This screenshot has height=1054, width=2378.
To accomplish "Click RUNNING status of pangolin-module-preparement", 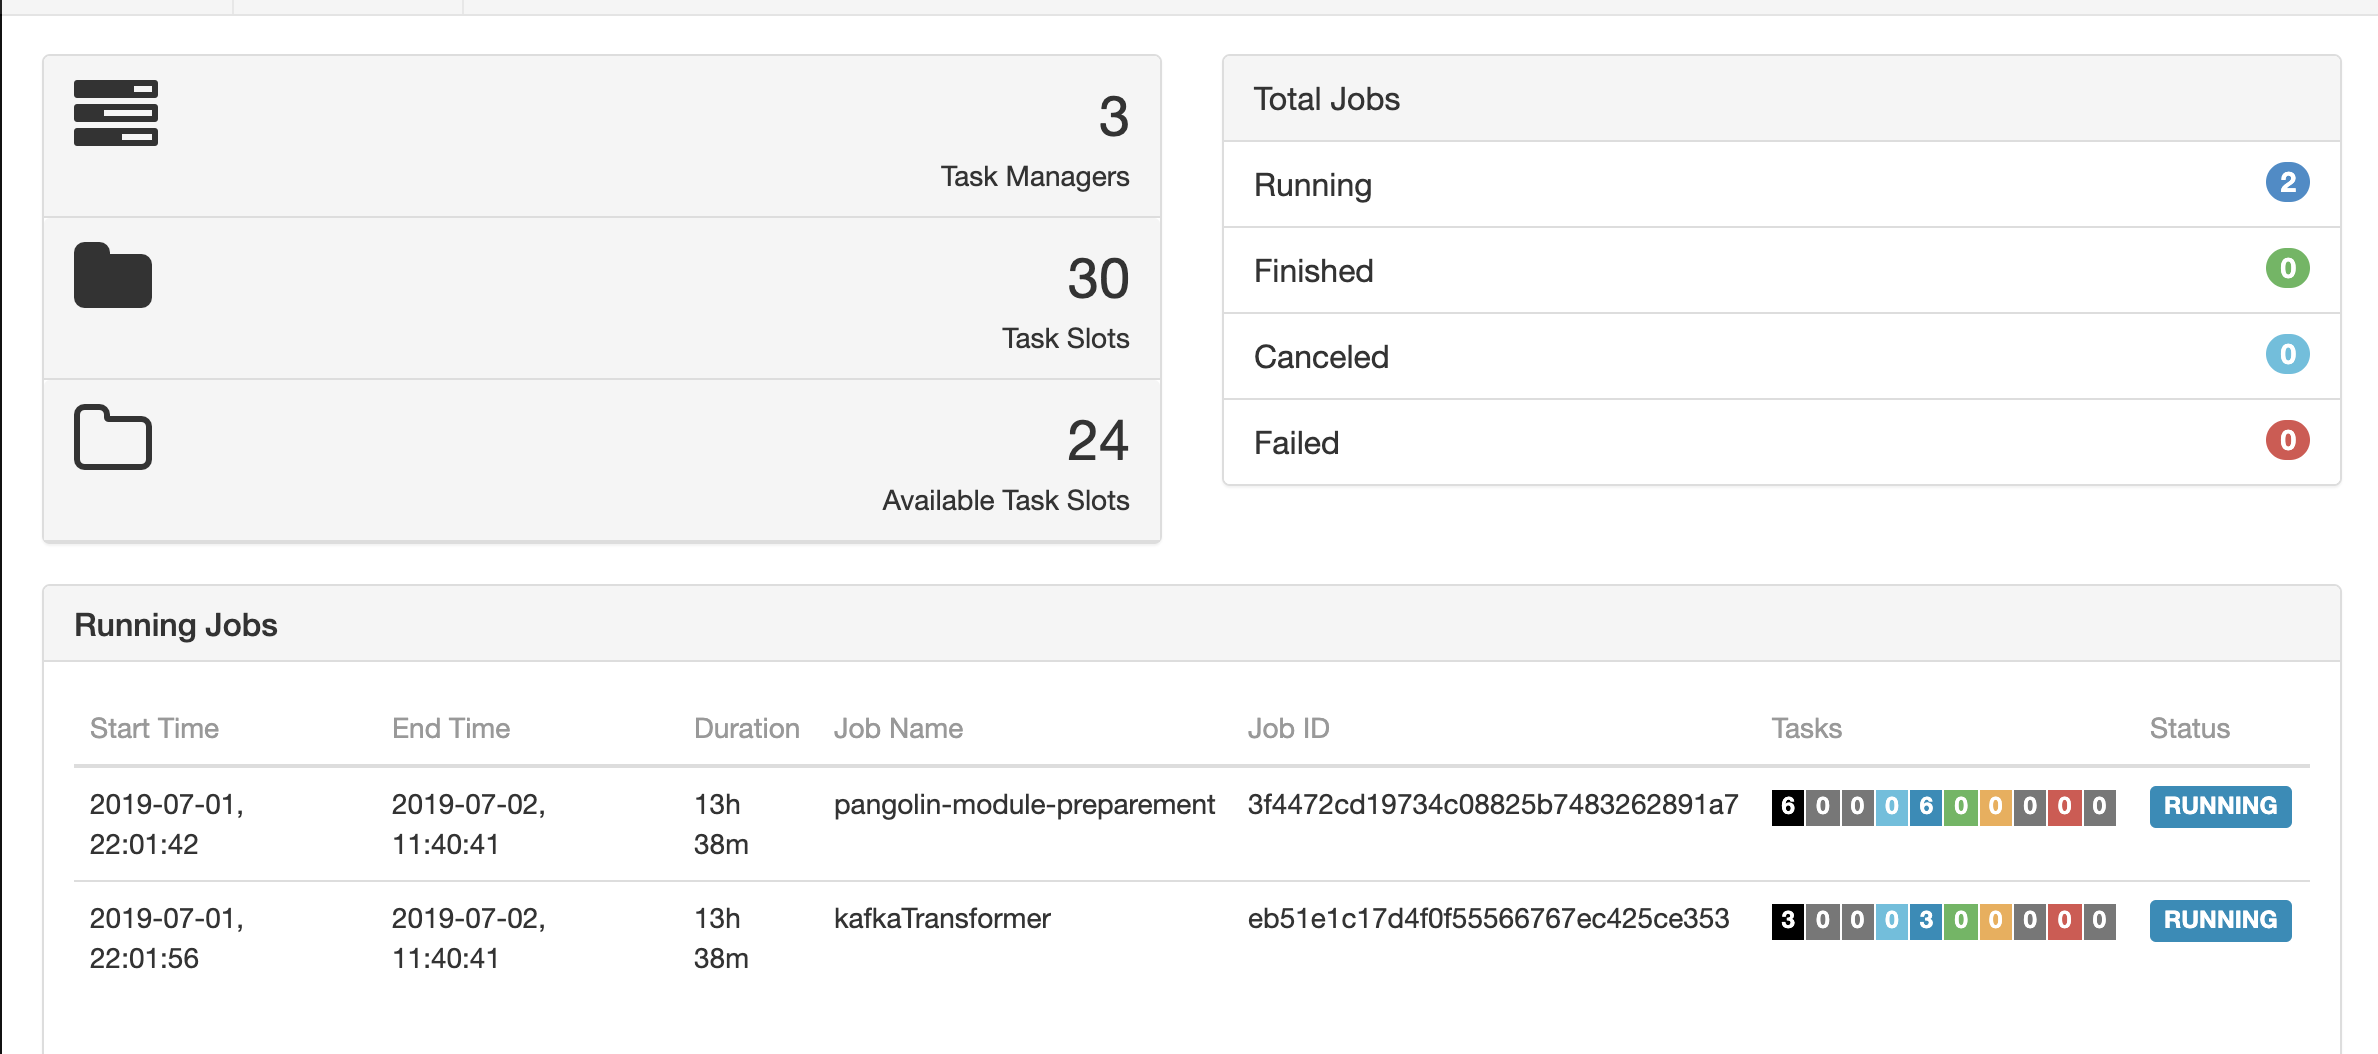I will (x=2219, y=807).
